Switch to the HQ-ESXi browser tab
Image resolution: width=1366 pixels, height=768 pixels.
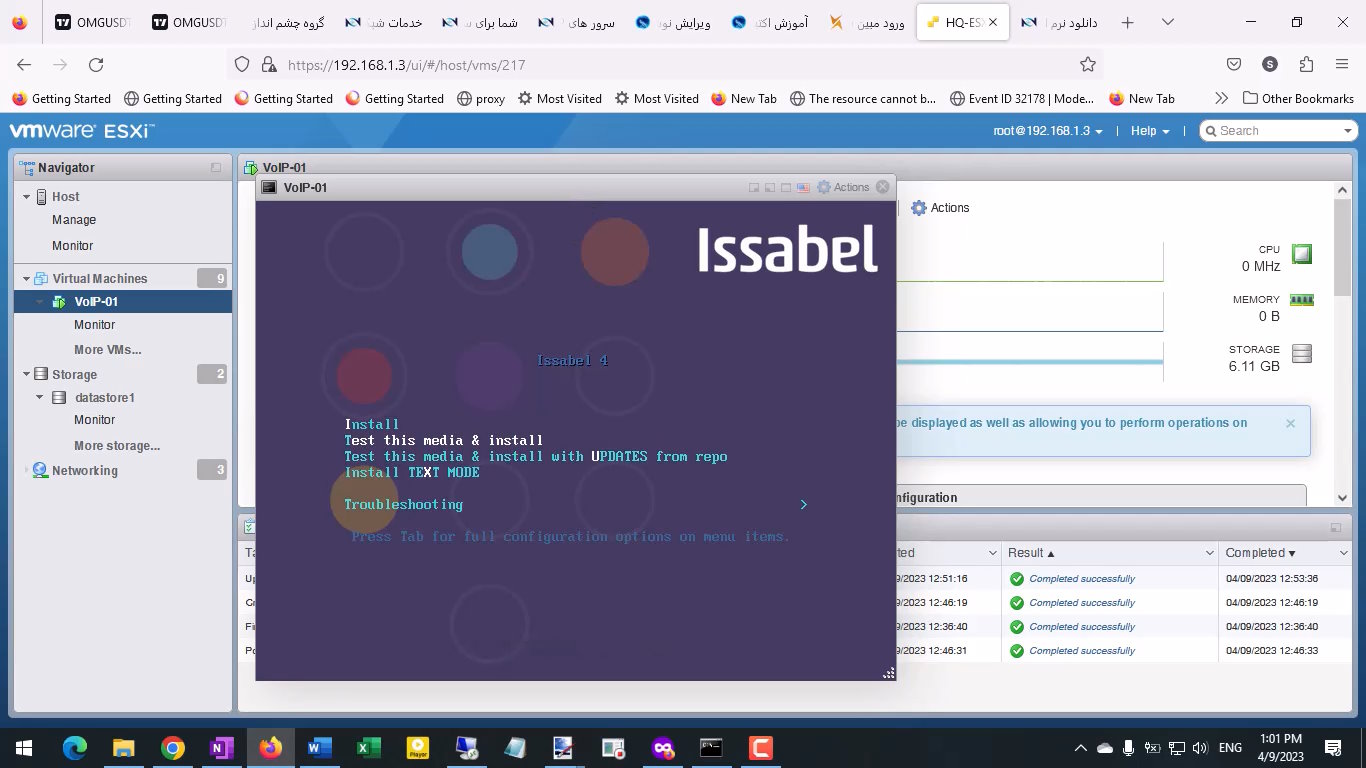(960, 22)
